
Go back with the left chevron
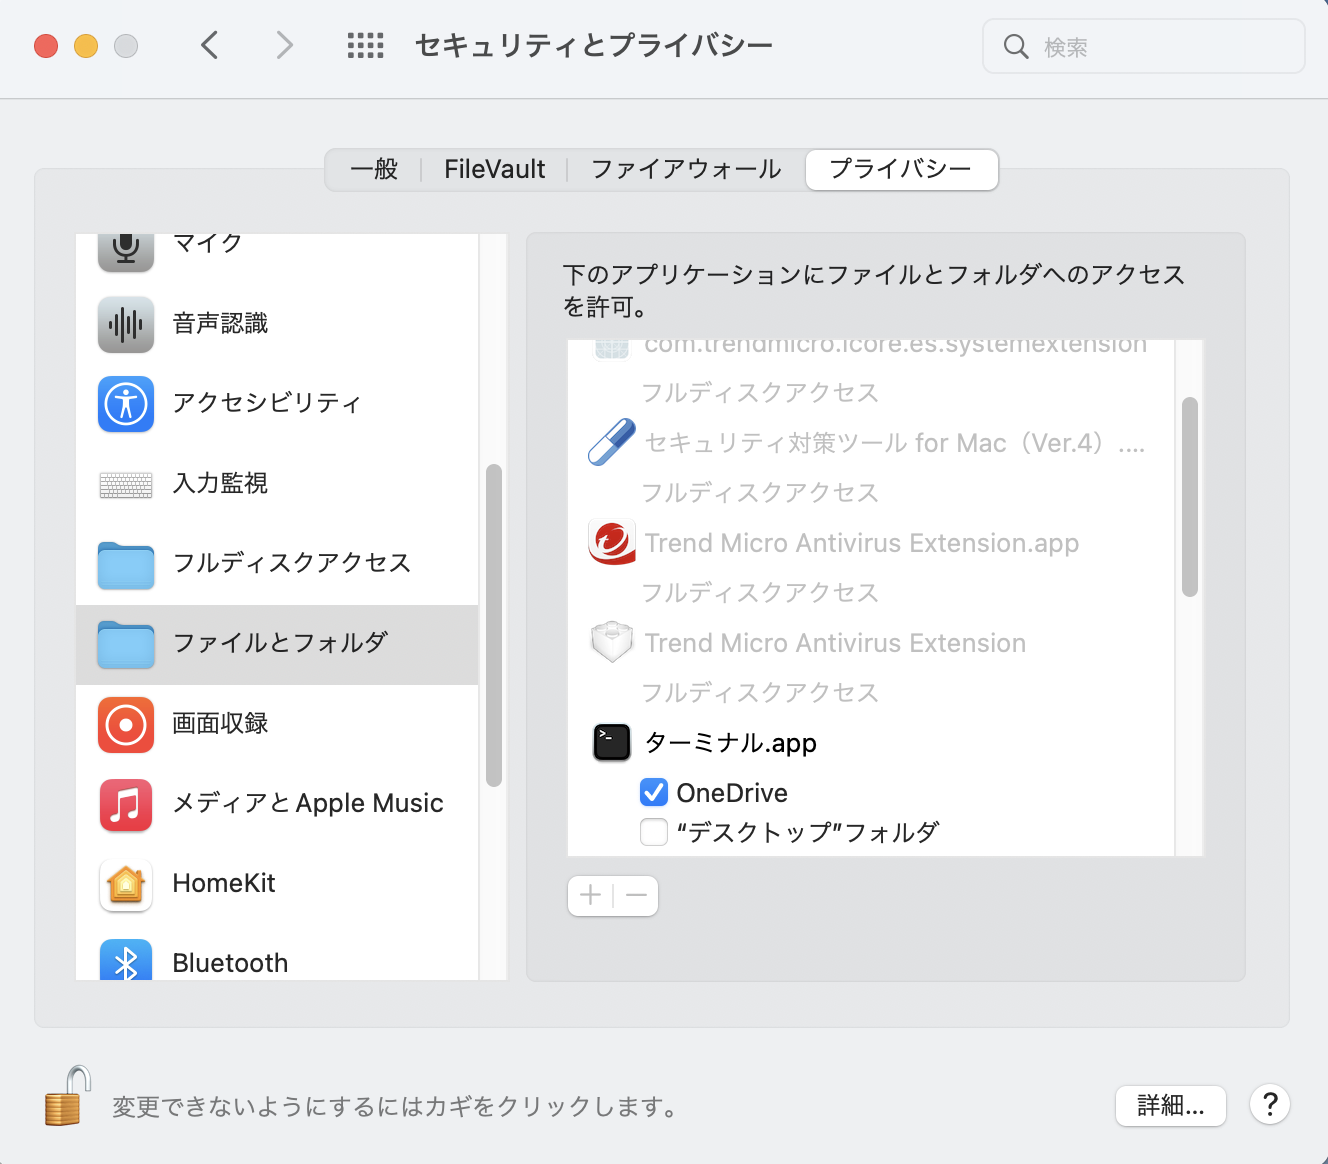(x=209, y=45)
